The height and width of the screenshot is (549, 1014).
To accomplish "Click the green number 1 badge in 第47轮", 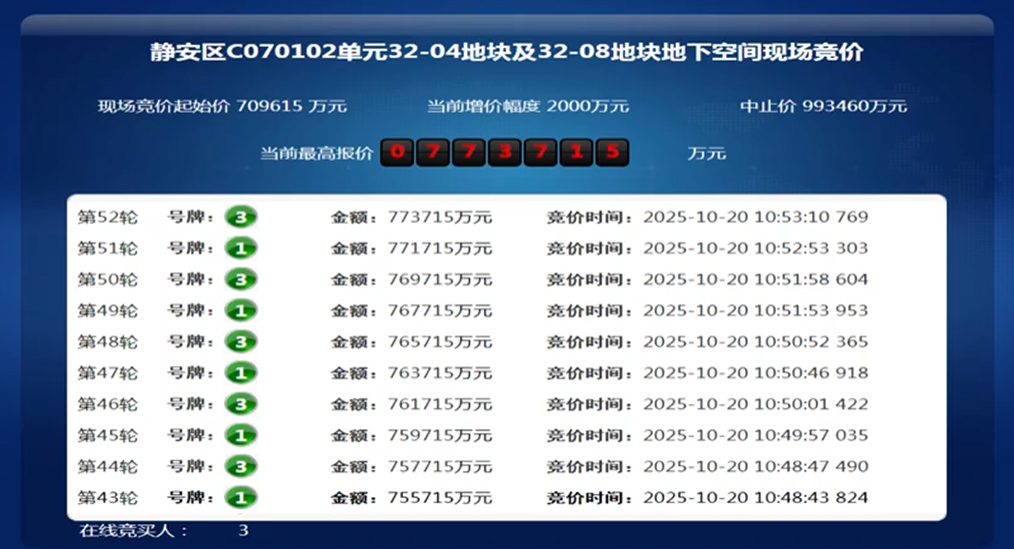I will tap(240, 373).
